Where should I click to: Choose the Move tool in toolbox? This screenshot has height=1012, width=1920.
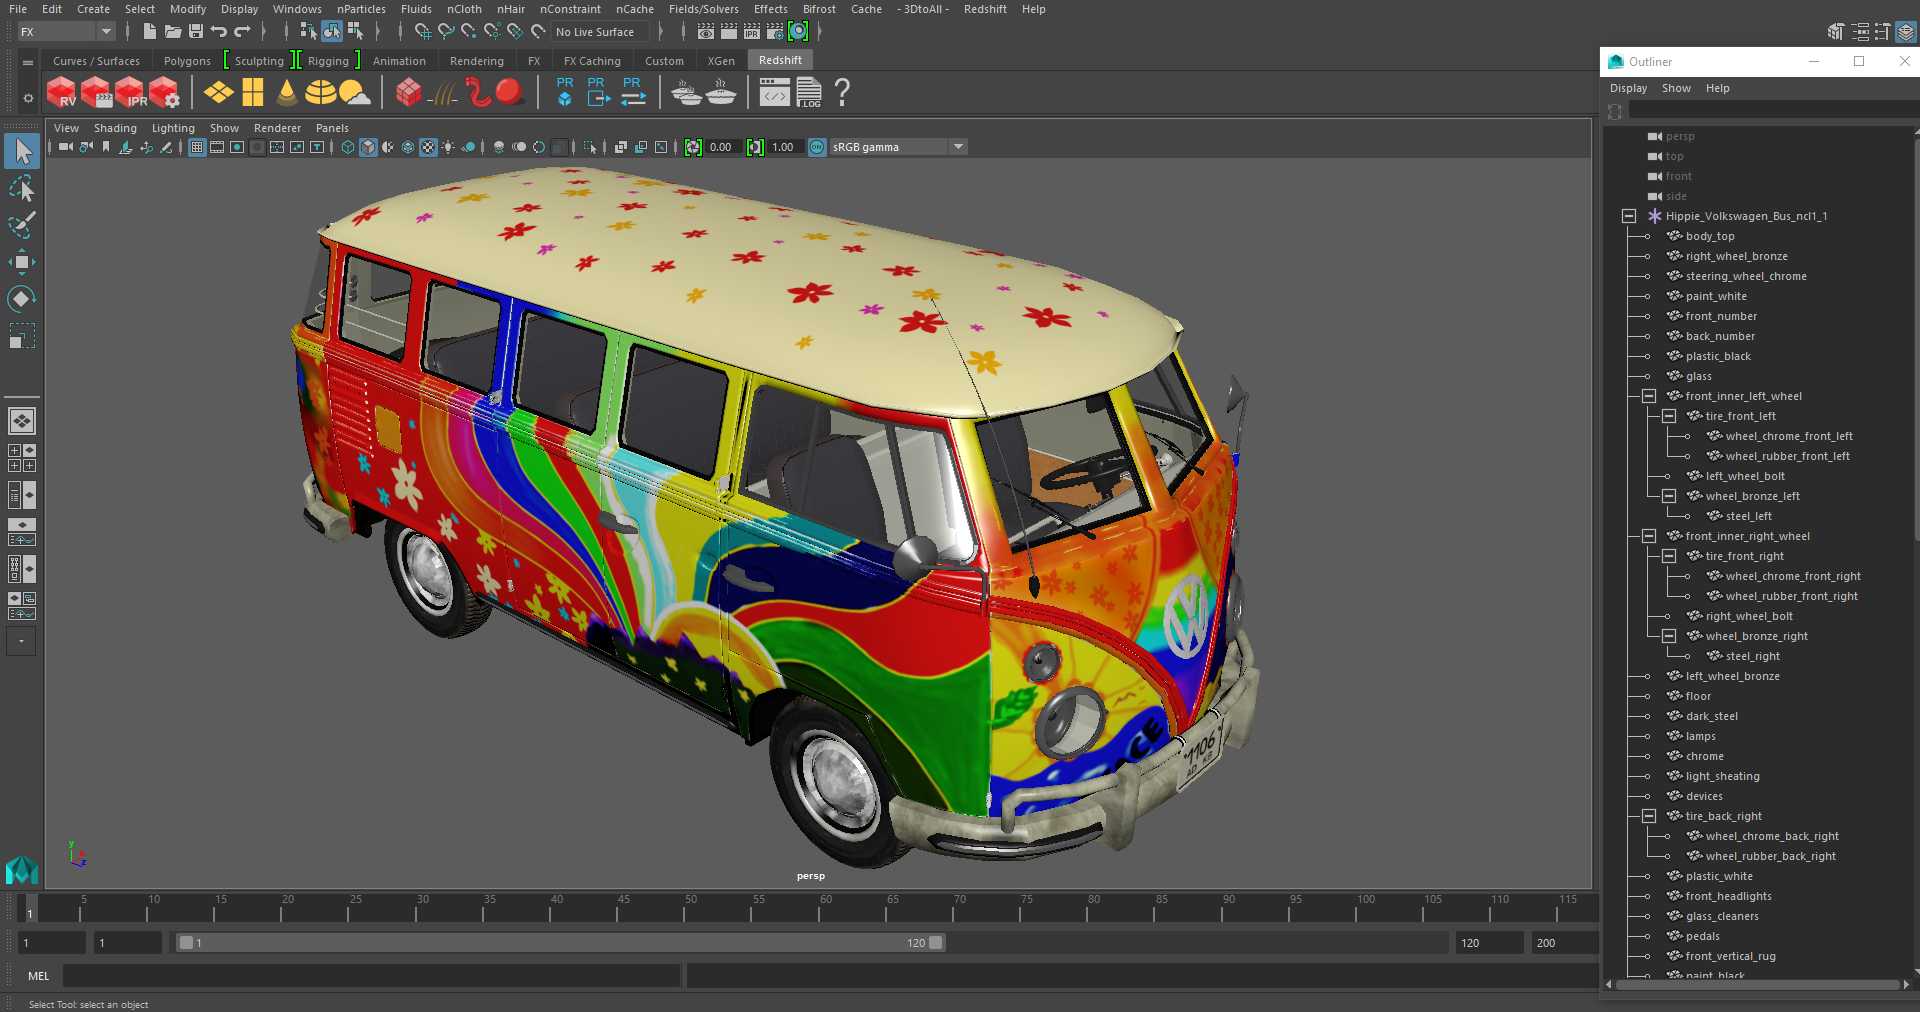coord(22,262)
